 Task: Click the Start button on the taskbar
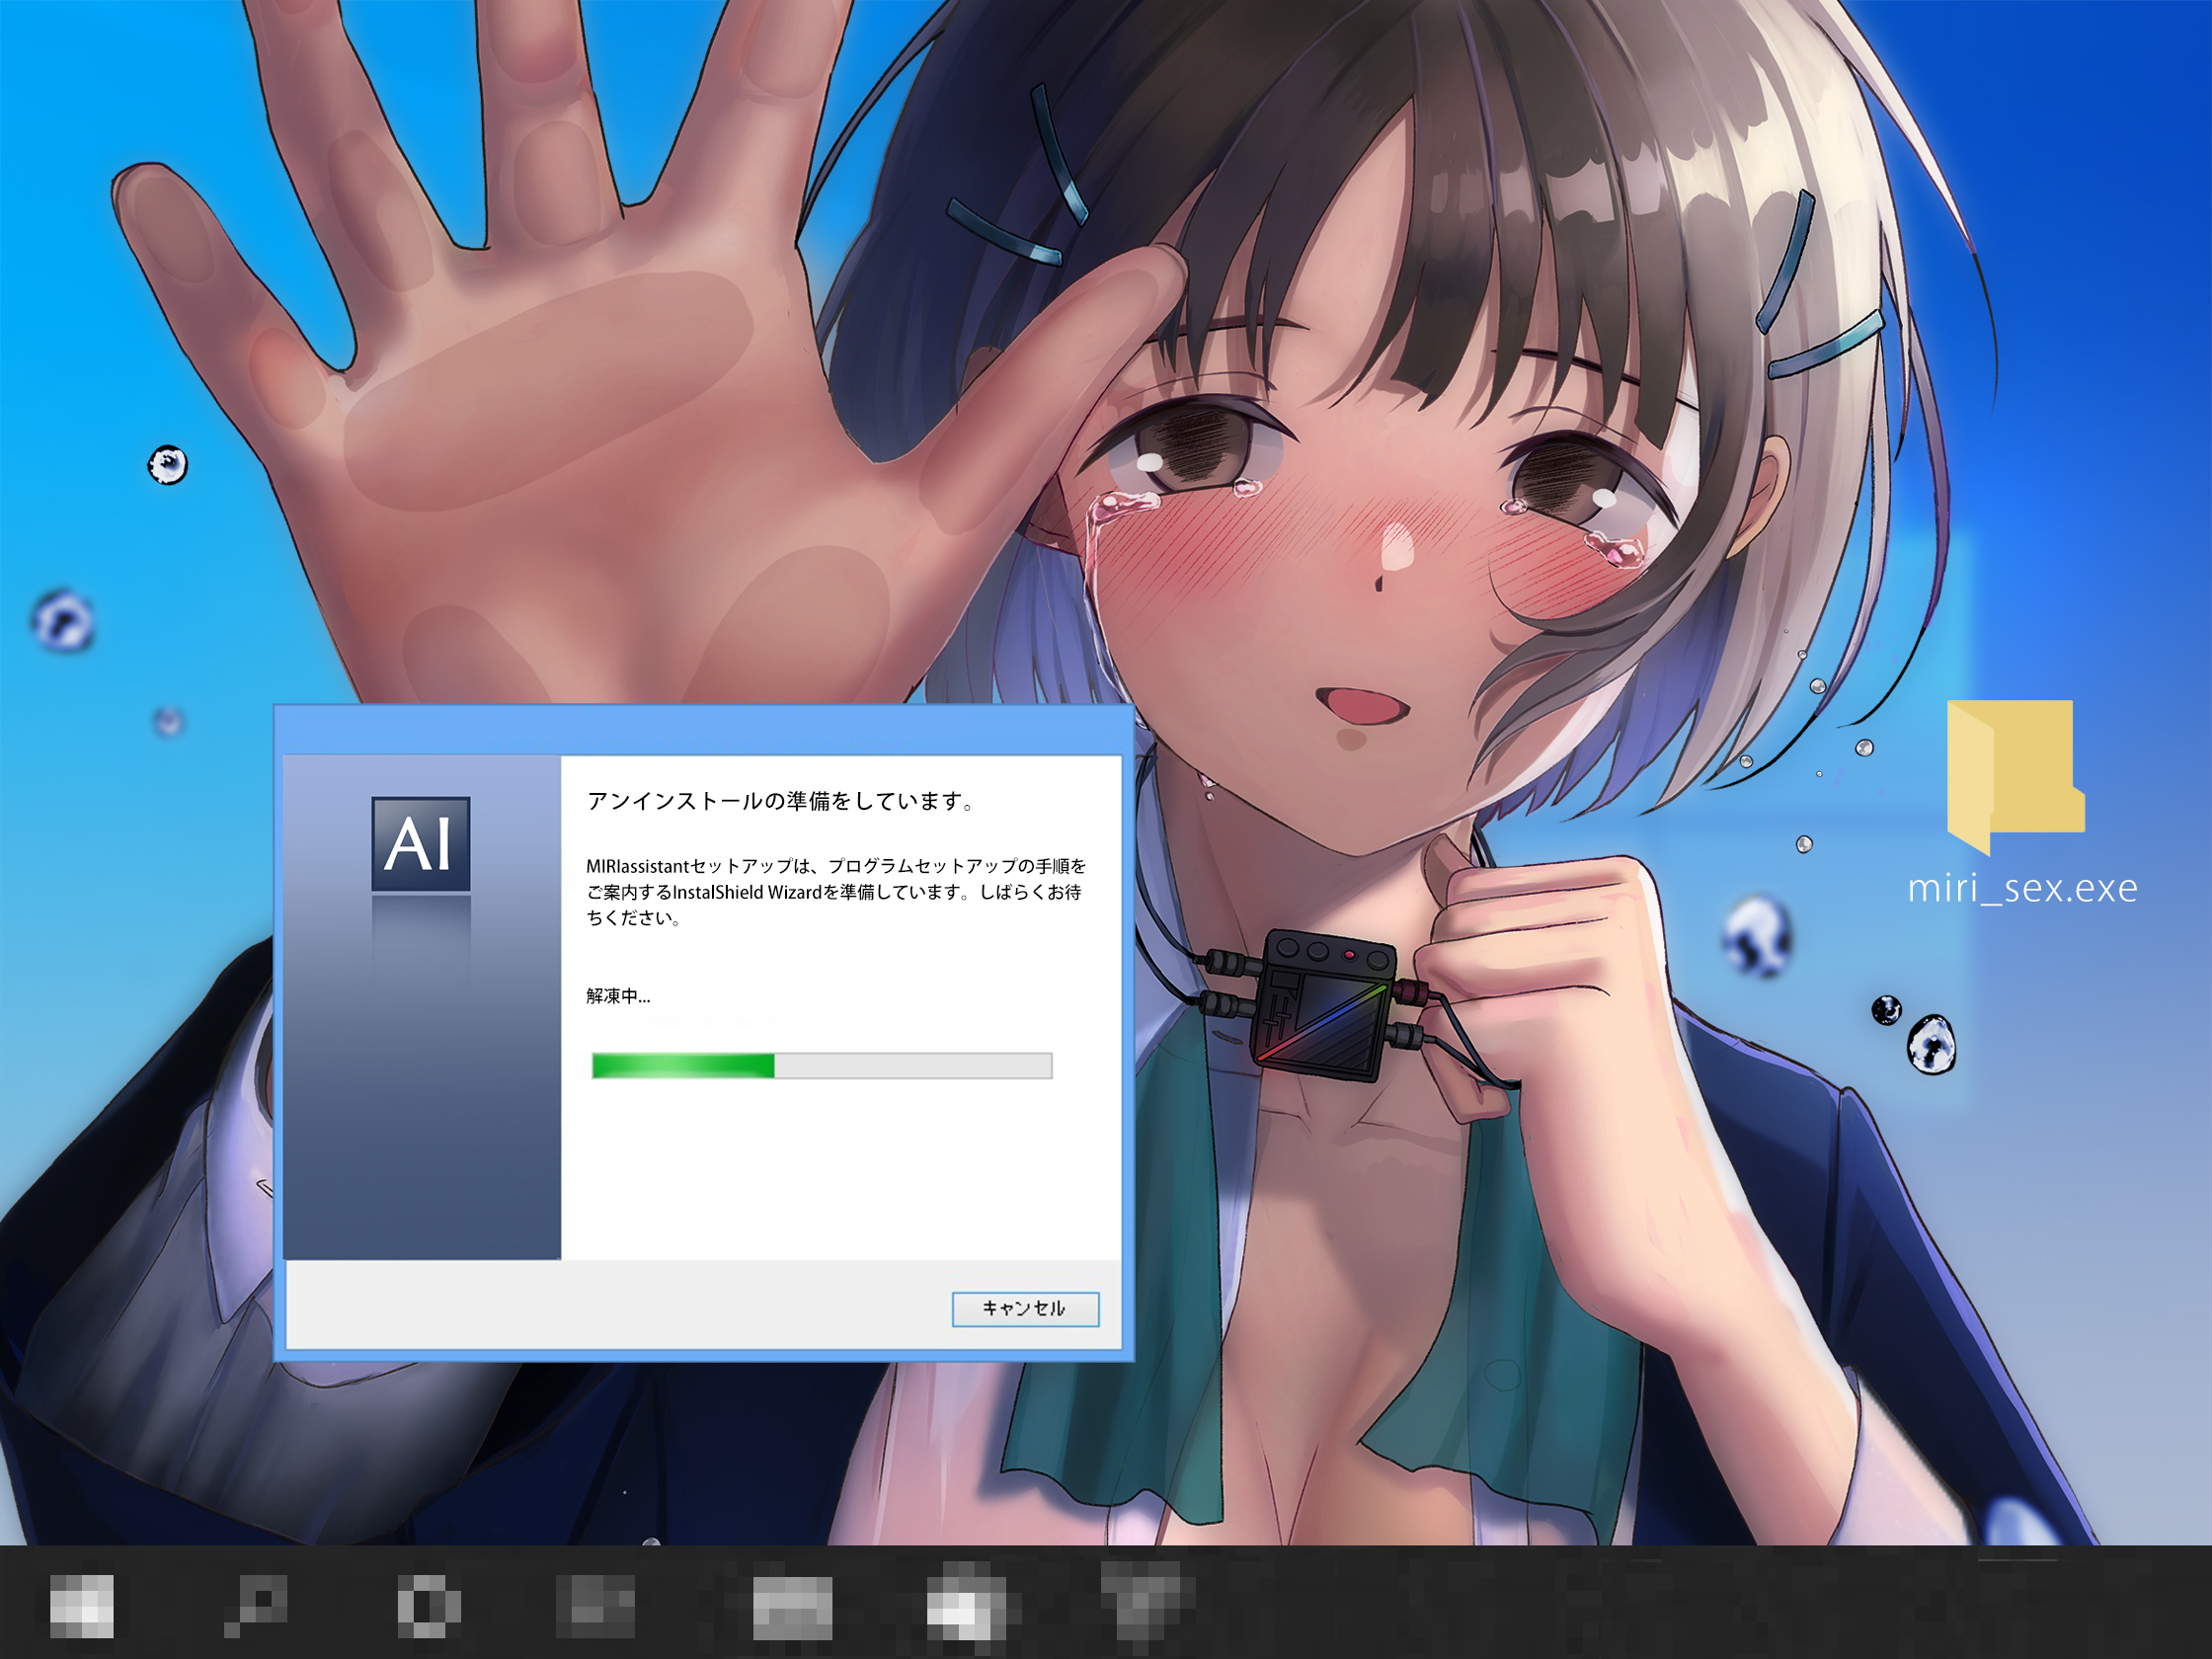(x=82, y=1607)
